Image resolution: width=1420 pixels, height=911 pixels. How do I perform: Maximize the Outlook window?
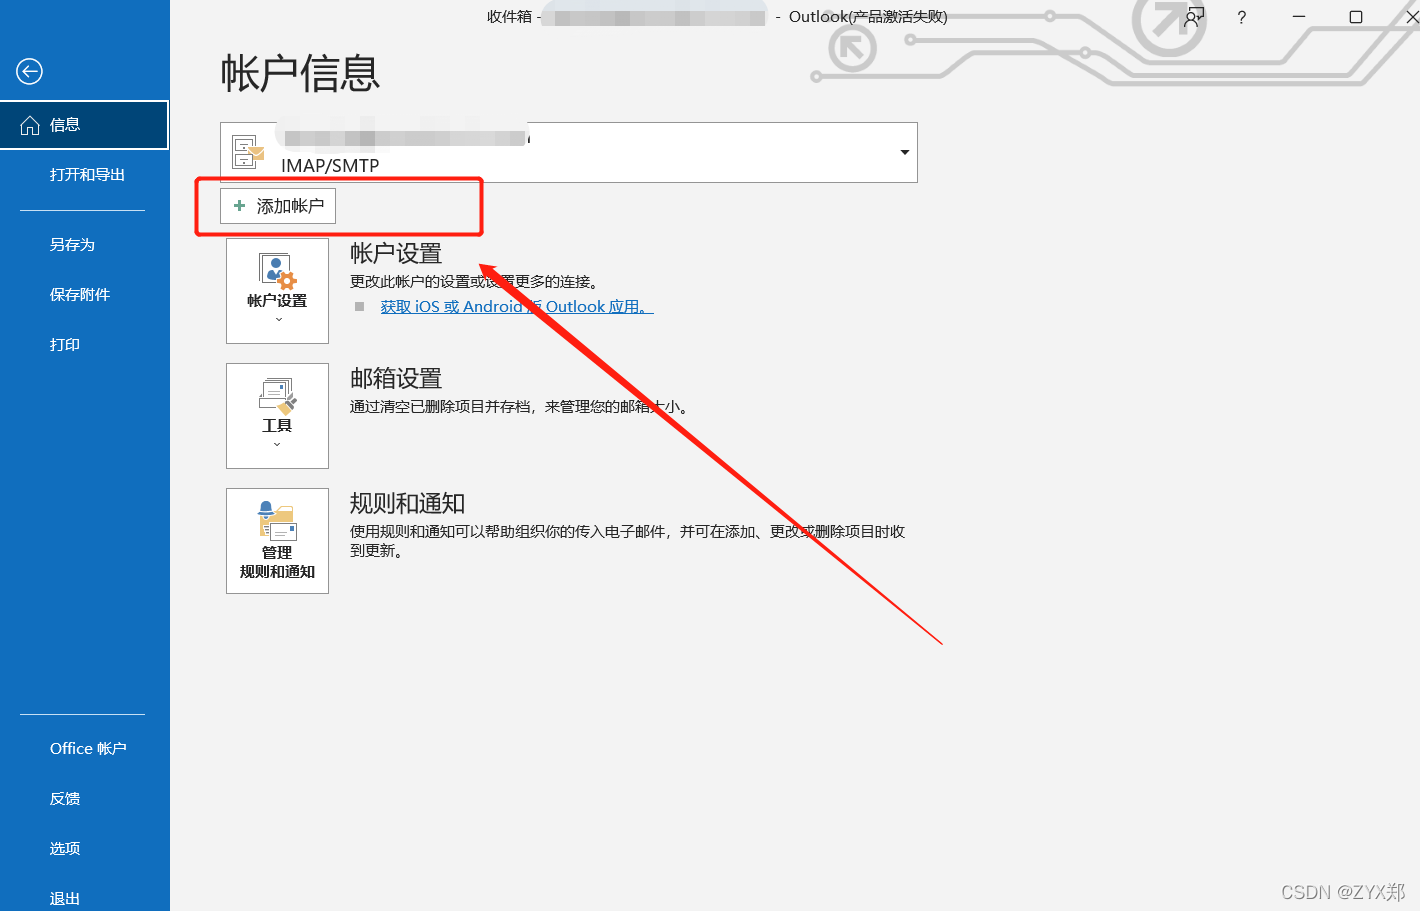click(1356, 17)
